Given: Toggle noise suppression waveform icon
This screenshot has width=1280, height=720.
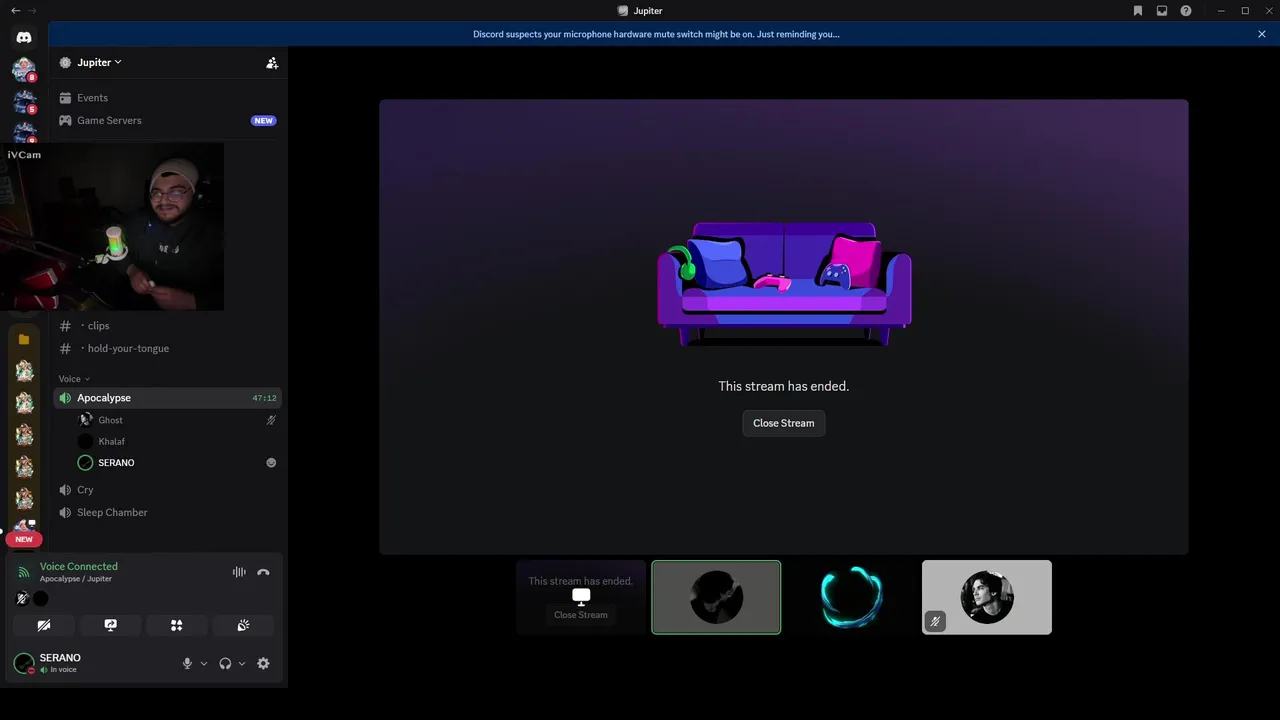Looking at the screenshot, I should pyautogui.click(x=239, y=572).
